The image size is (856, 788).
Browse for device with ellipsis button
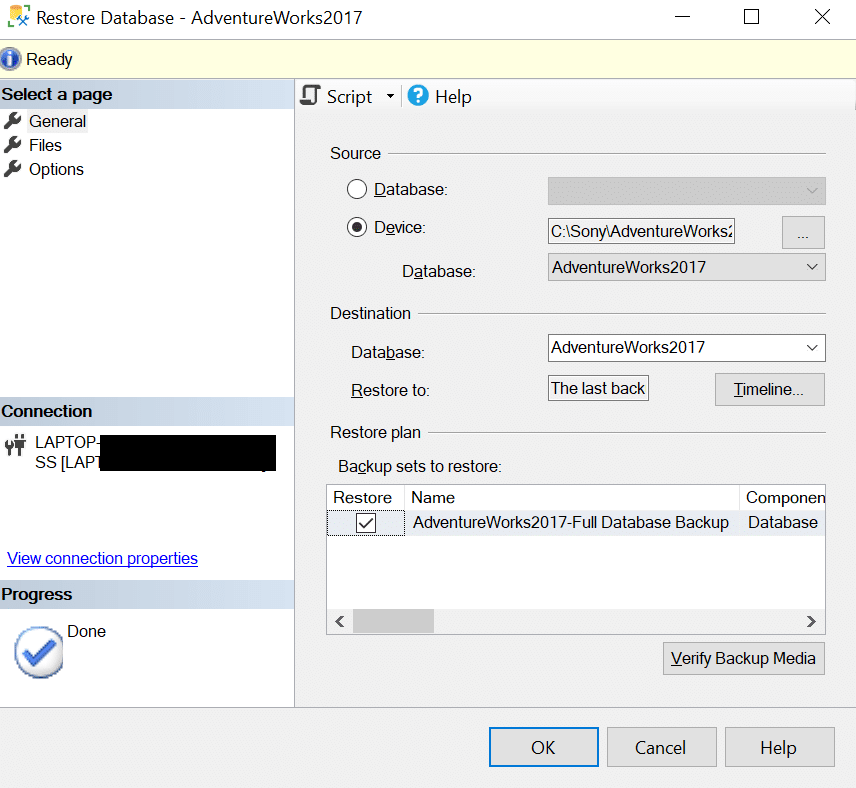pyautogui.click(x=803, y=233)
